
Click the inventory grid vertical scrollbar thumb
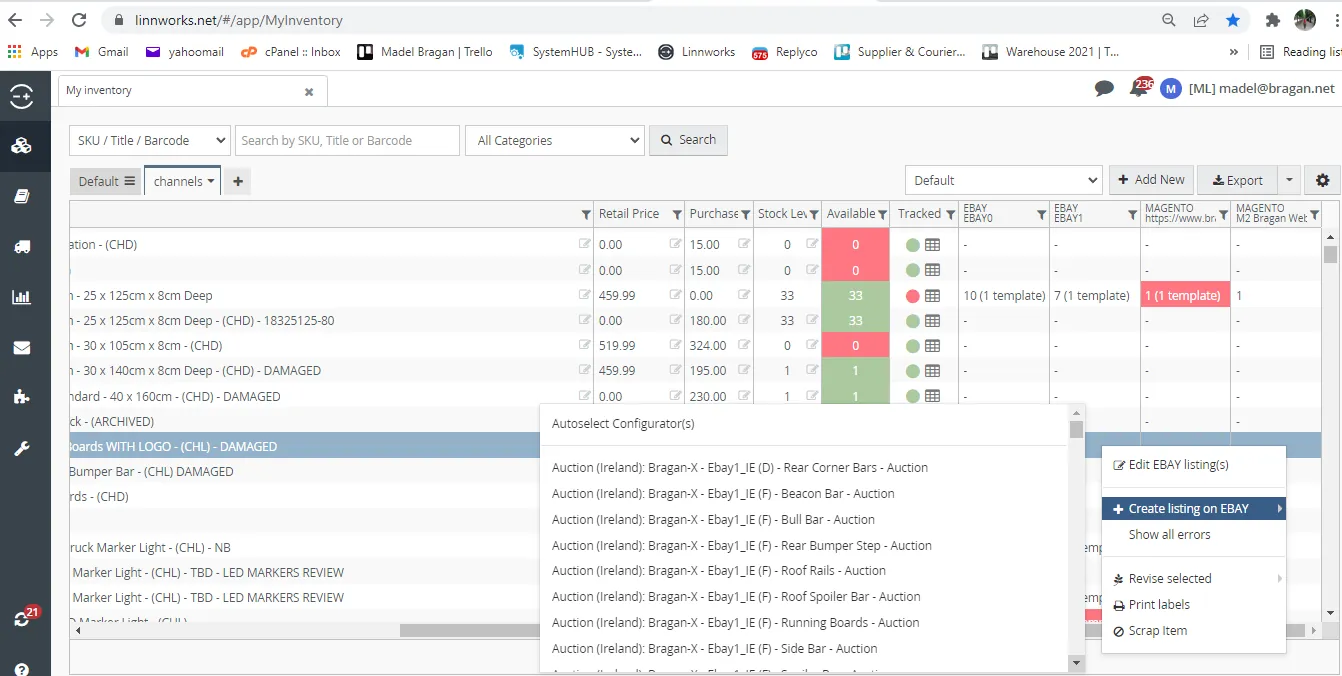1330,254
